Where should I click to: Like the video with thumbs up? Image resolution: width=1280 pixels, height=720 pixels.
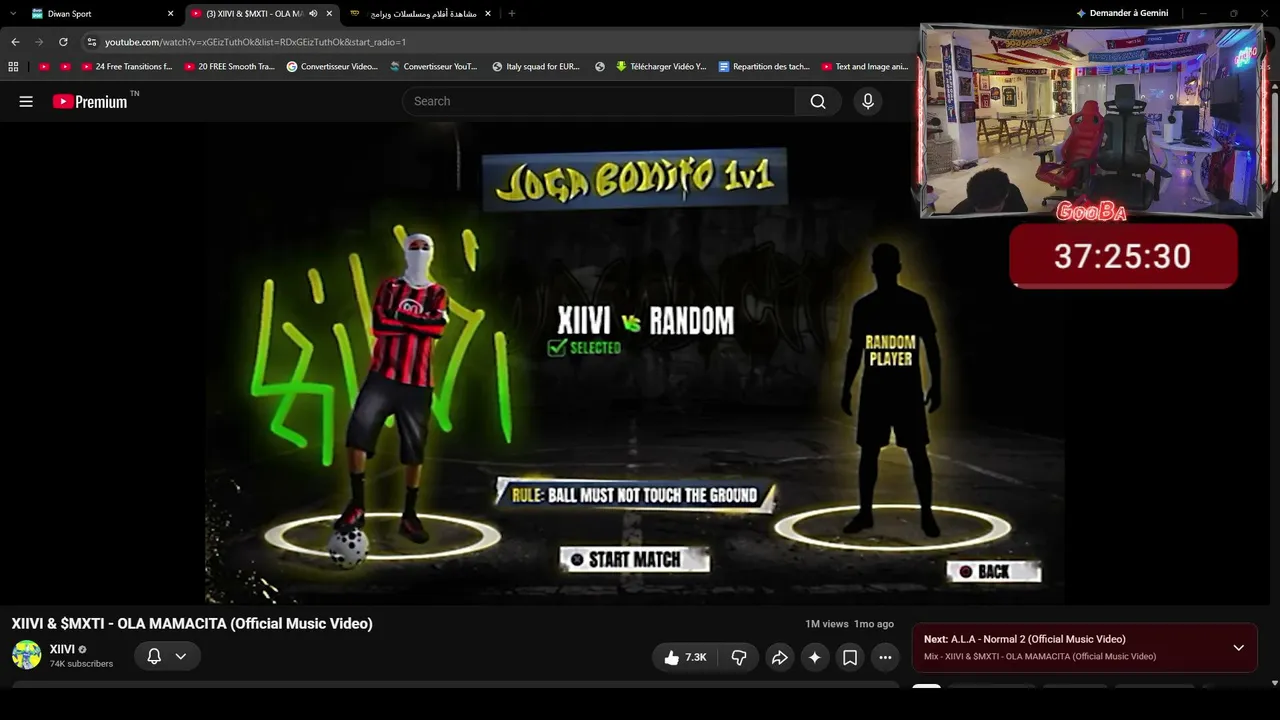click(685, 657)
